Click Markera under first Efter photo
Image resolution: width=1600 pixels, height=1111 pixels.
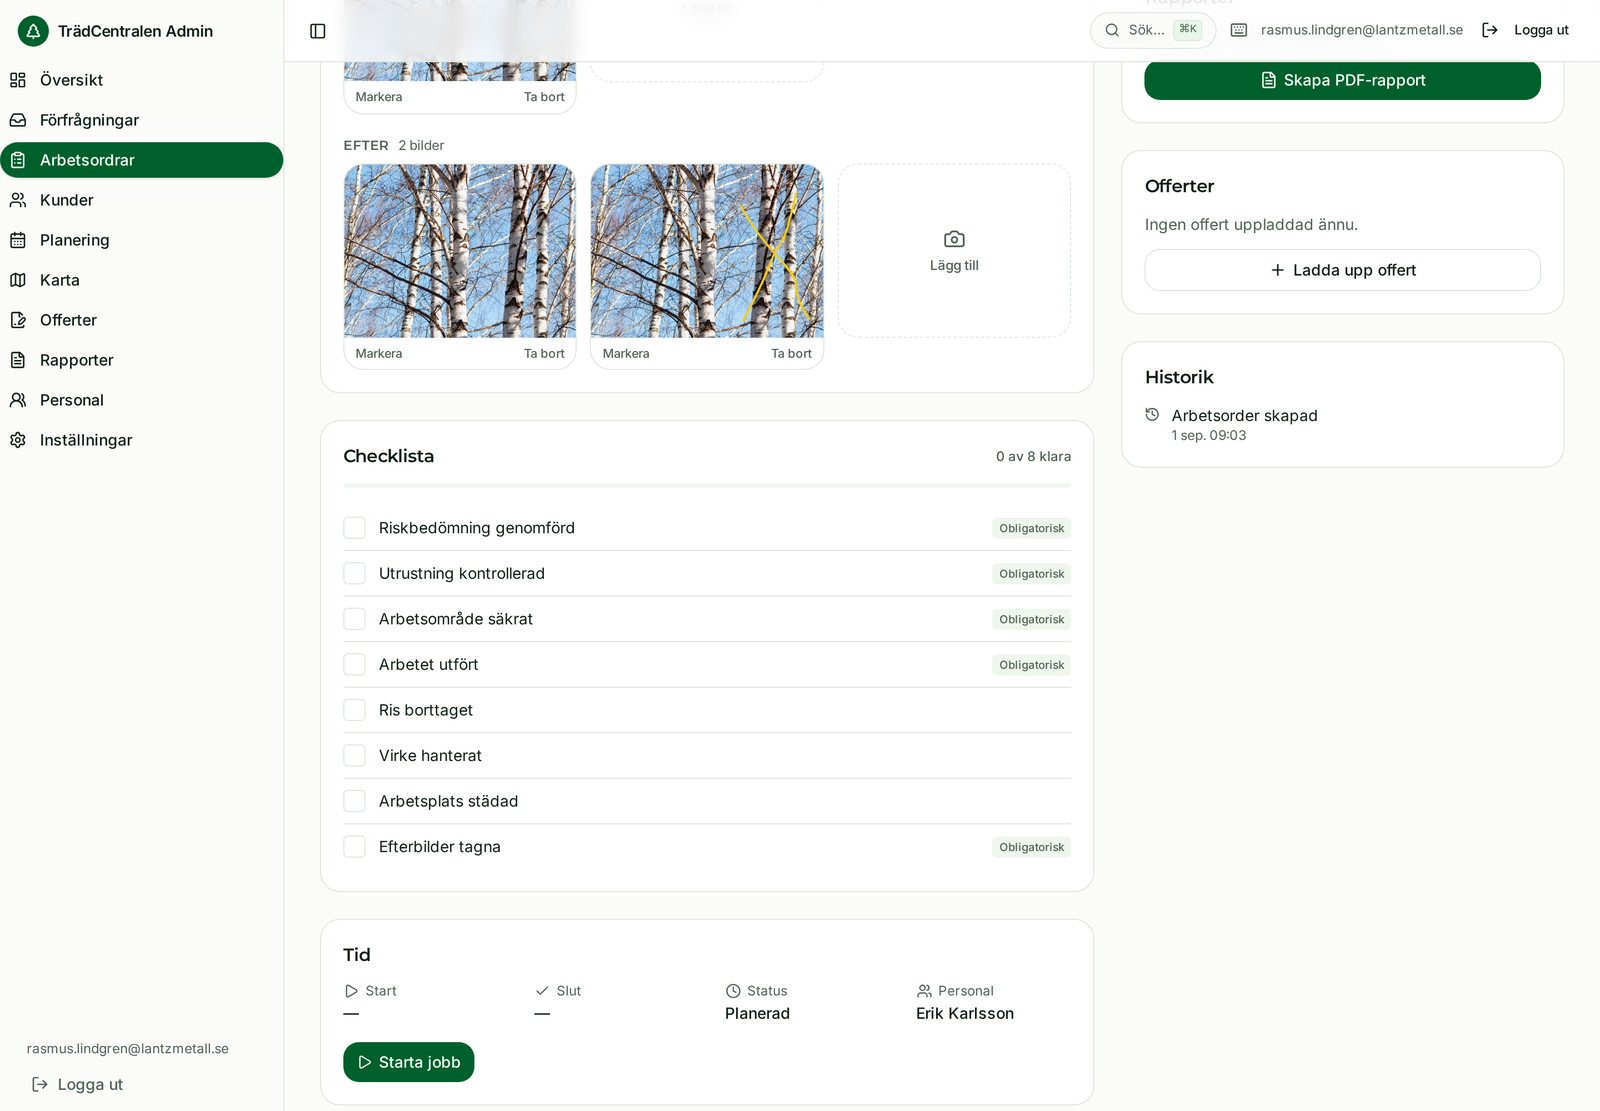[x=379, y=354]
